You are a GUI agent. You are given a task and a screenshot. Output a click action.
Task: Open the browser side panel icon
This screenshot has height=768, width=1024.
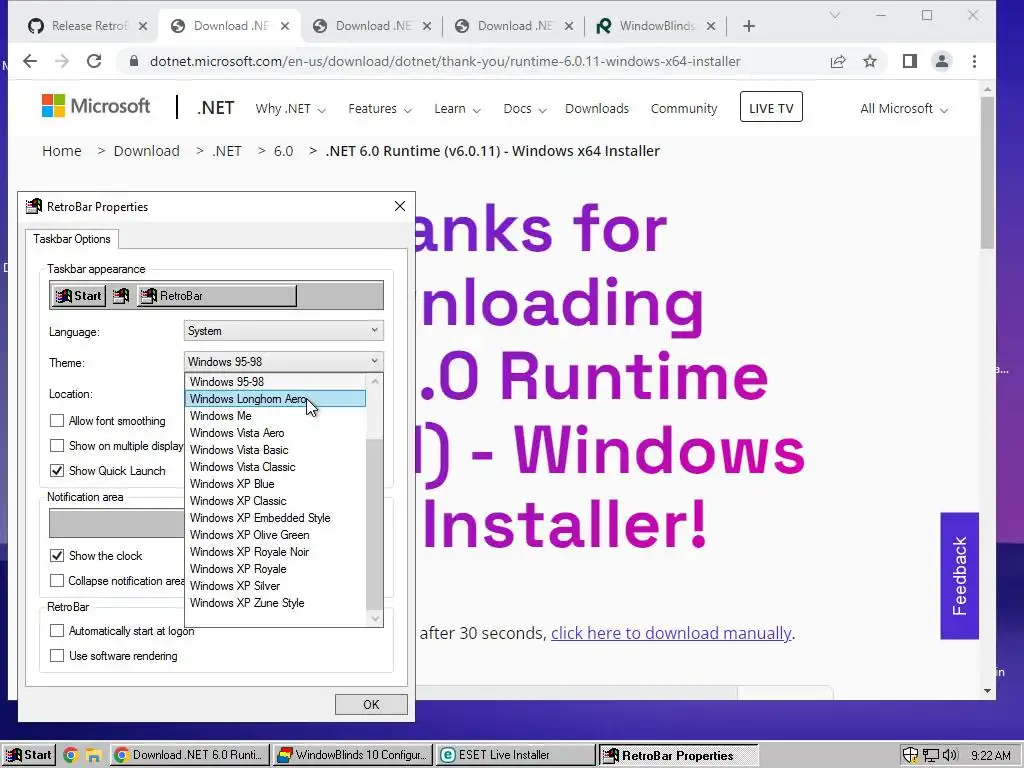click(x=909, y=61)
